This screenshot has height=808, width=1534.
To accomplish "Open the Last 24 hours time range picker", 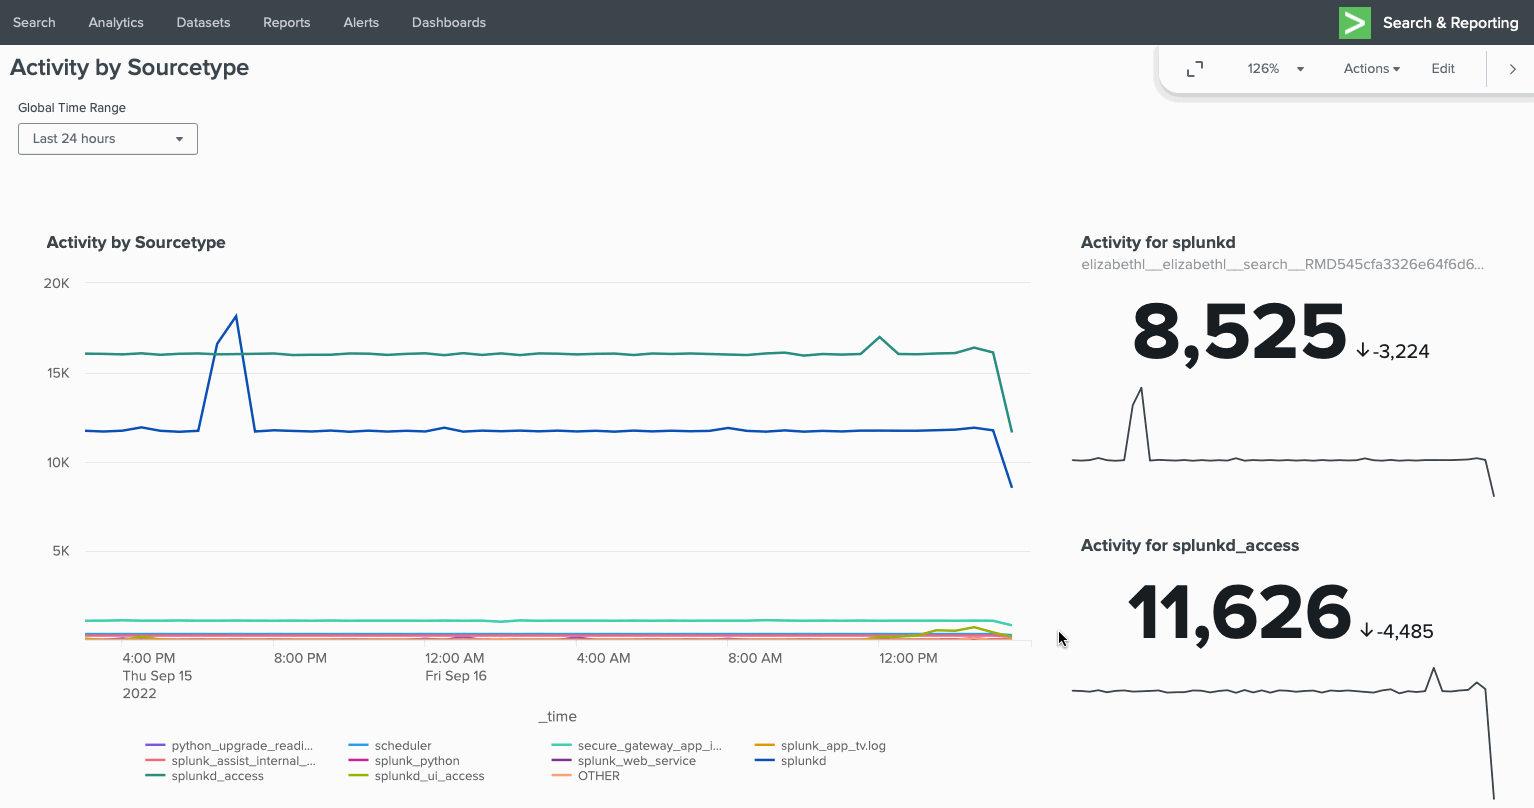I will [x=108, y=139].
